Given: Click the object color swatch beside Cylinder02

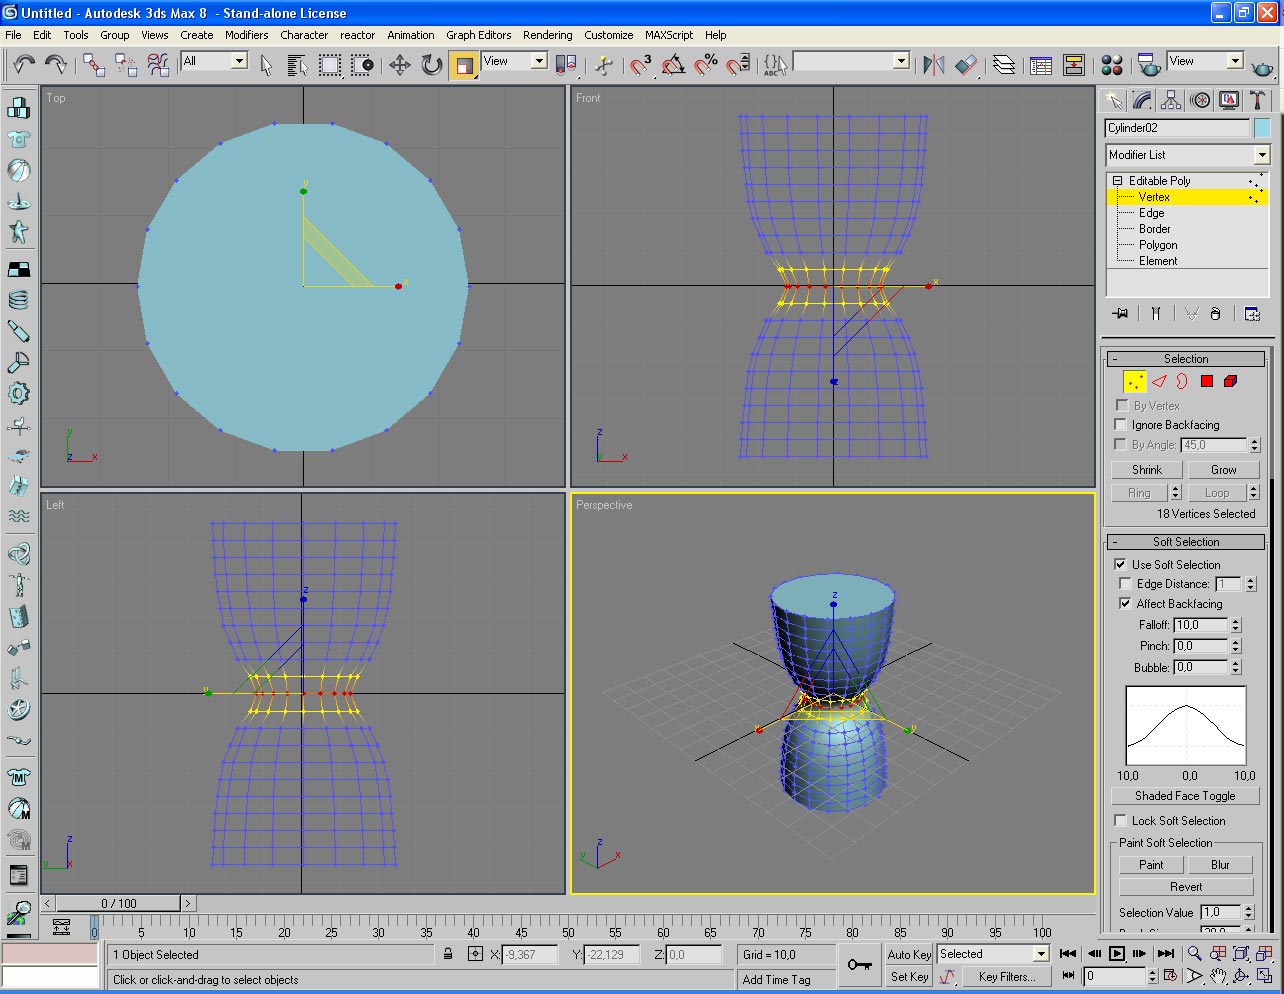Looking at the screenshot, I should [x=1262, y=128].
